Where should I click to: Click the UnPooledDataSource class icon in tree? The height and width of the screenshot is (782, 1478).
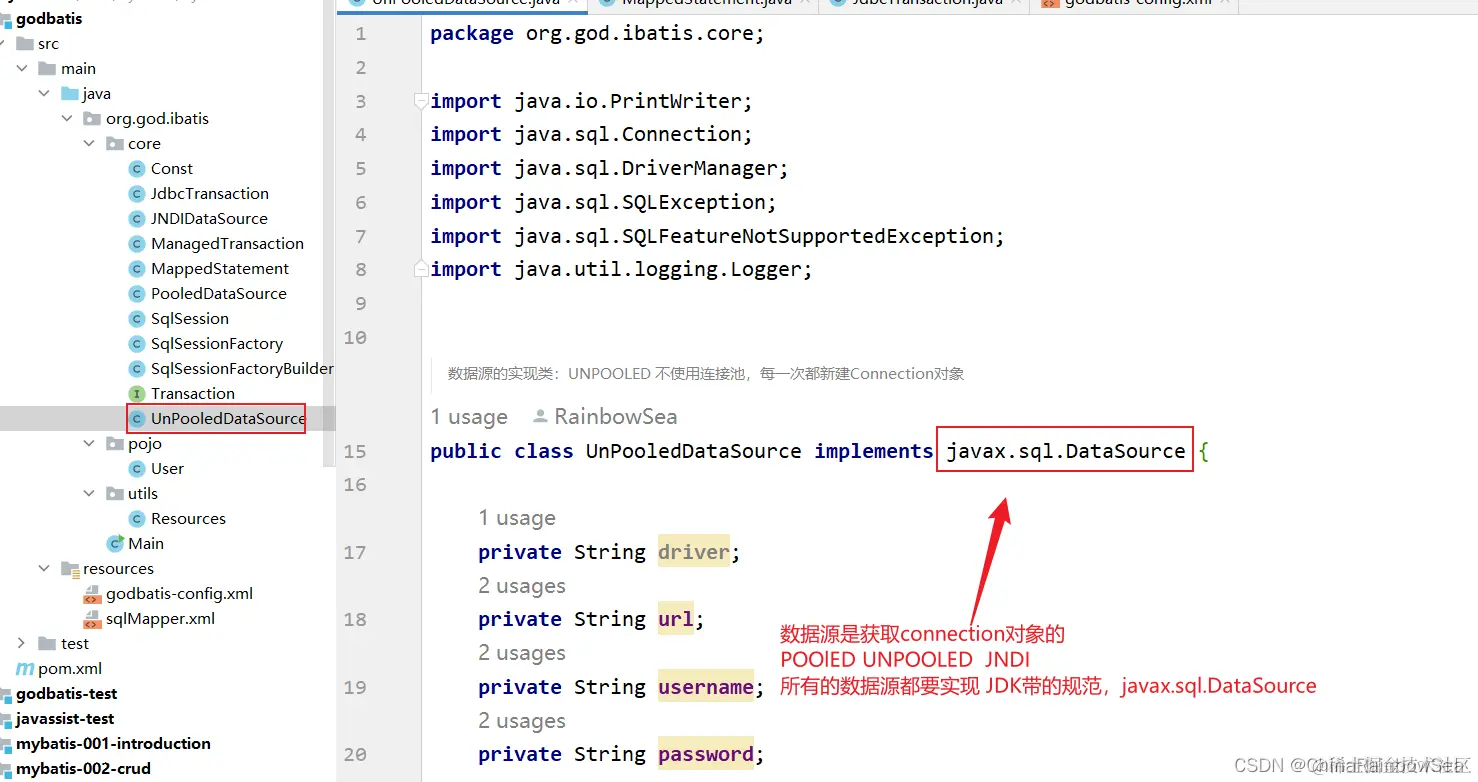coord(137,419)
